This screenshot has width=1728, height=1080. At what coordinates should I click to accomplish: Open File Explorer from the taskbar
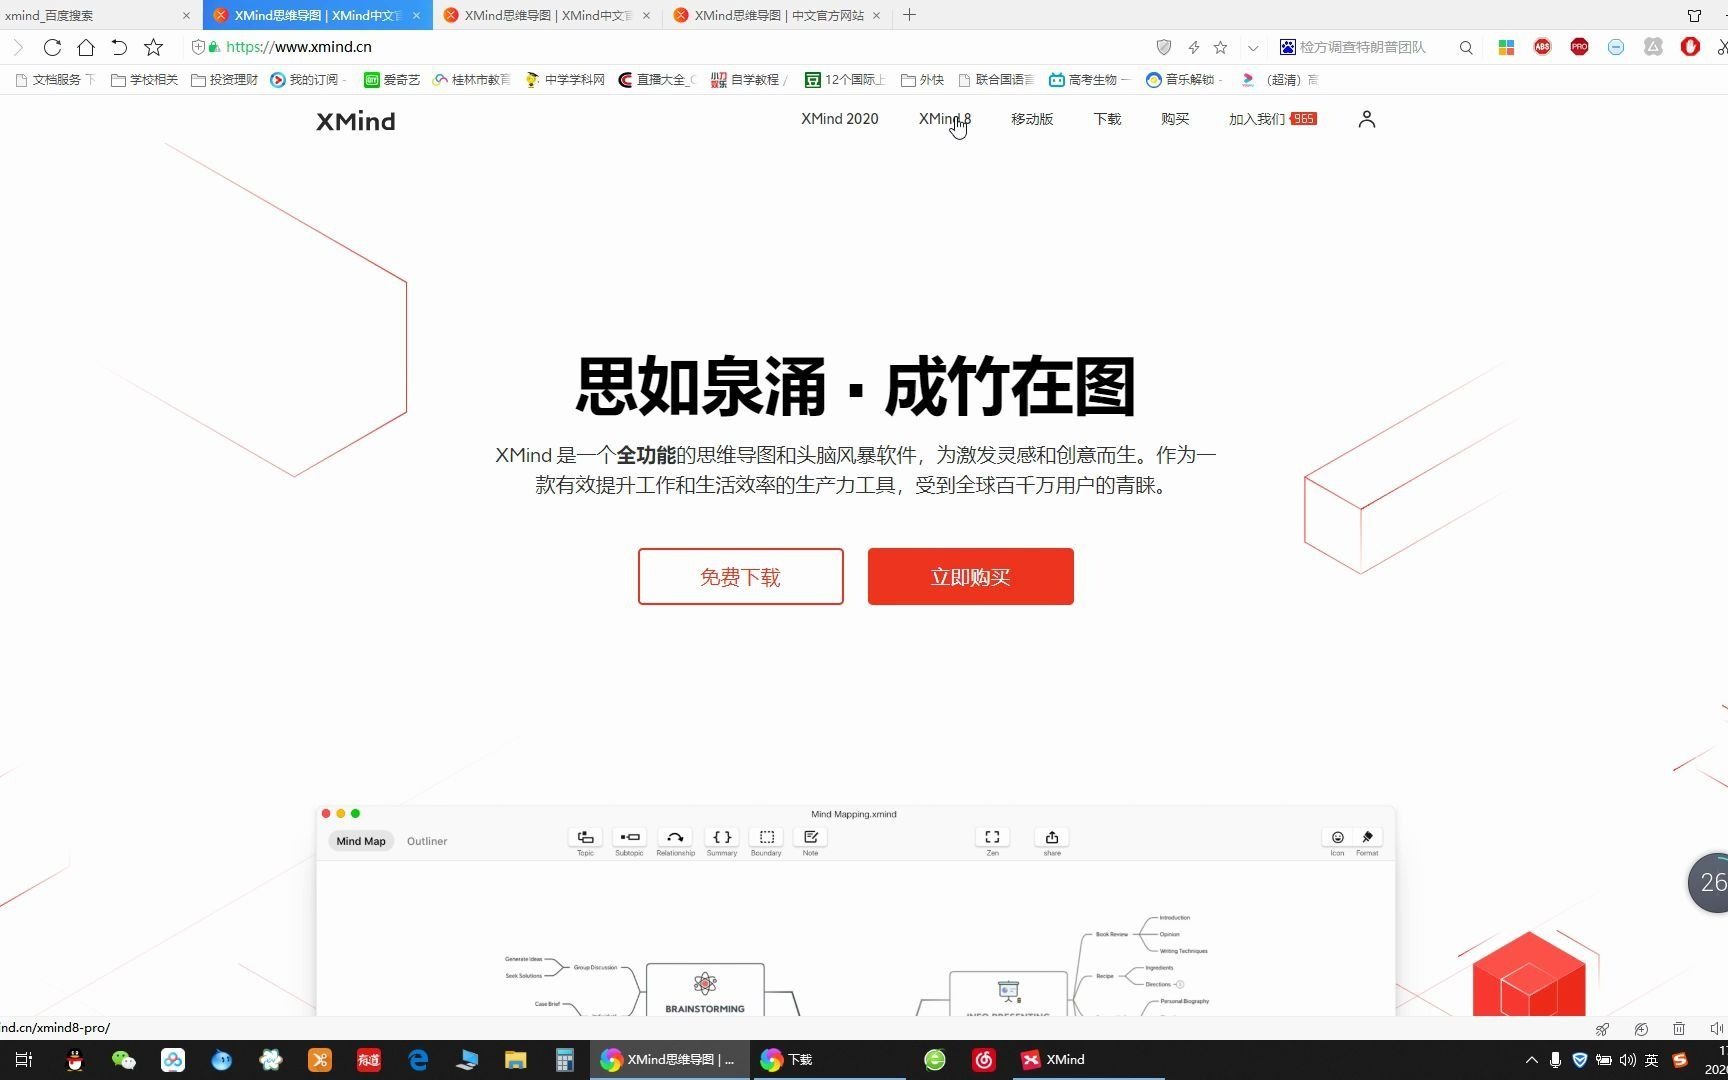515,1060
